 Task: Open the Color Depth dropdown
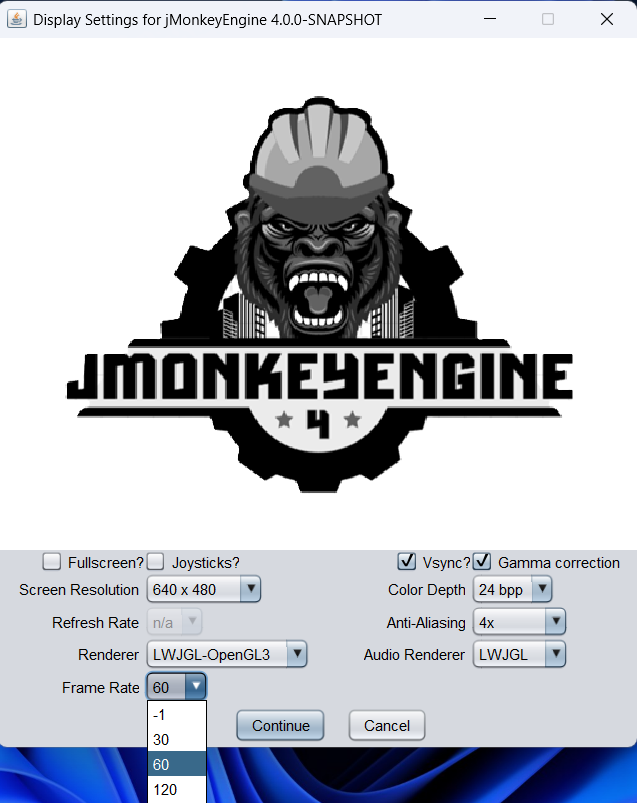[x=512, y=589]
